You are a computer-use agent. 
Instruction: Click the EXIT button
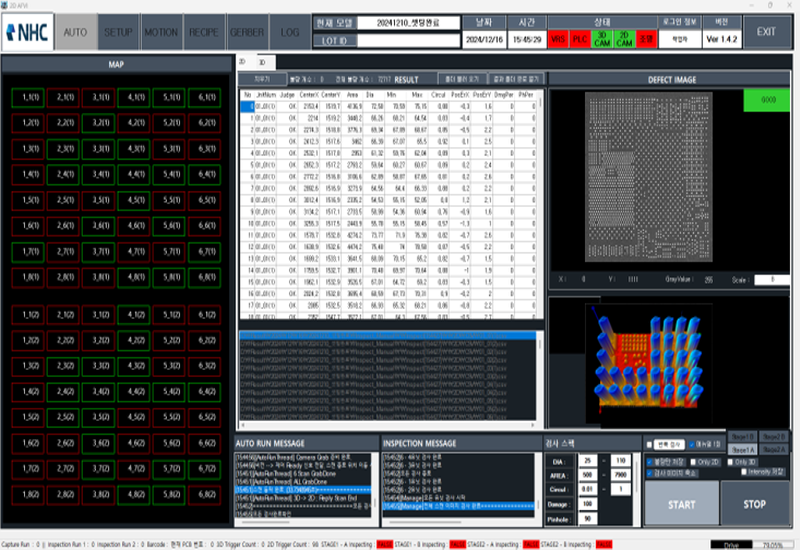pyautogui.click(x=766, y=32)
